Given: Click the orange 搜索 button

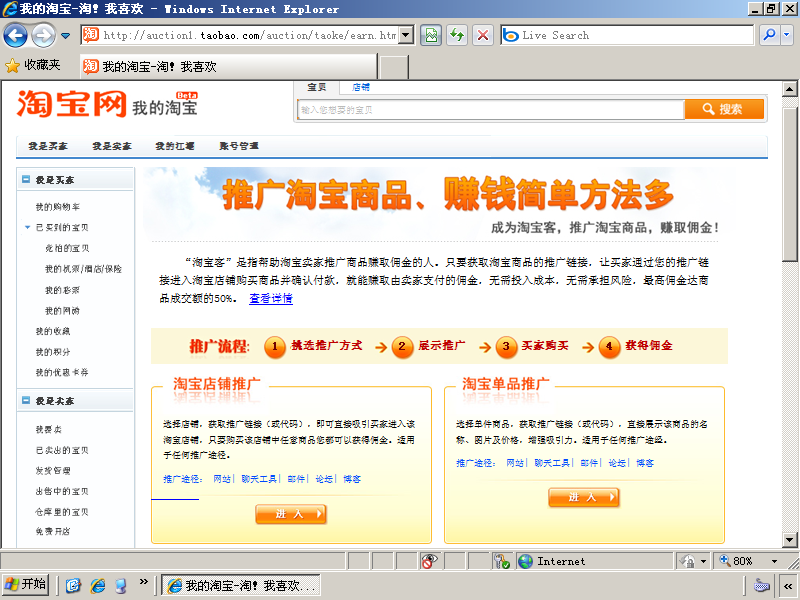Looking at the screenshot, I should 724,109.
